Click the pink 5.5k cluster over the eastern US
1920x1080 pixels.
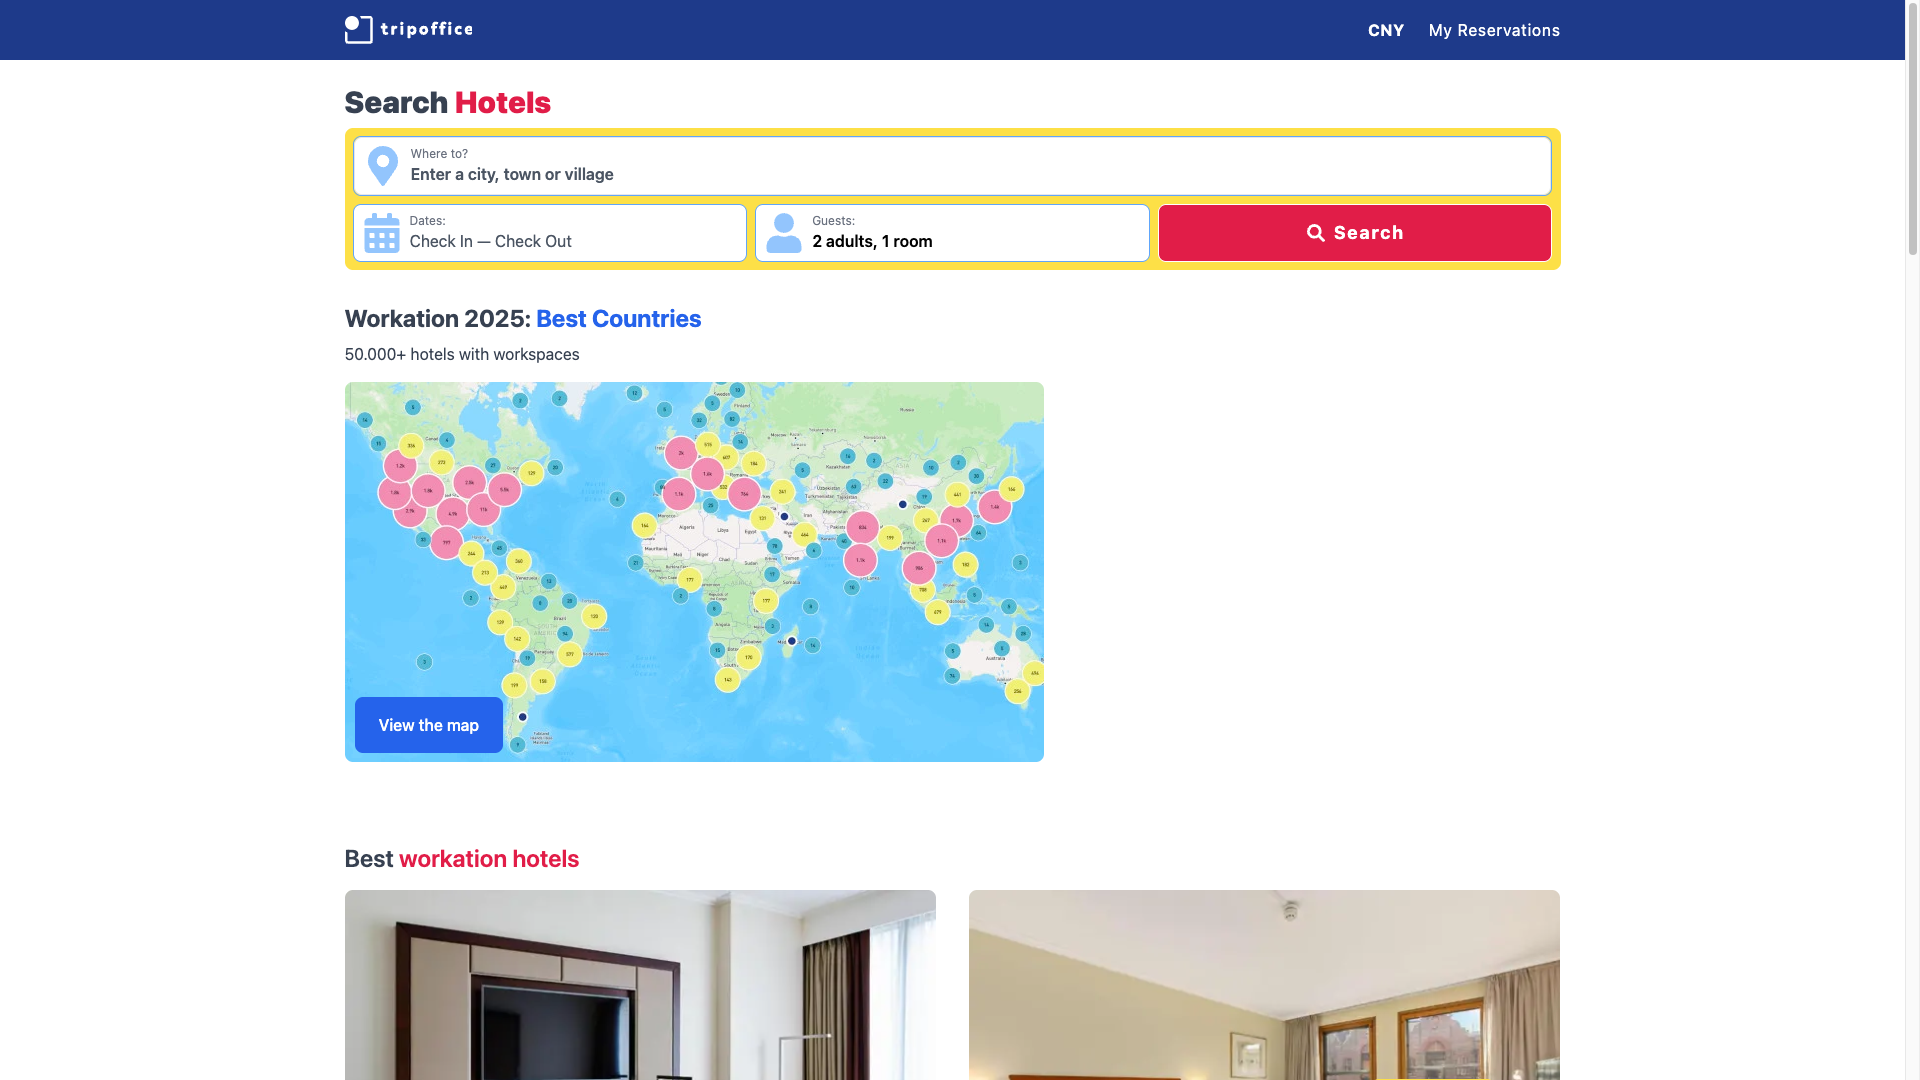[x=504, y=490]
